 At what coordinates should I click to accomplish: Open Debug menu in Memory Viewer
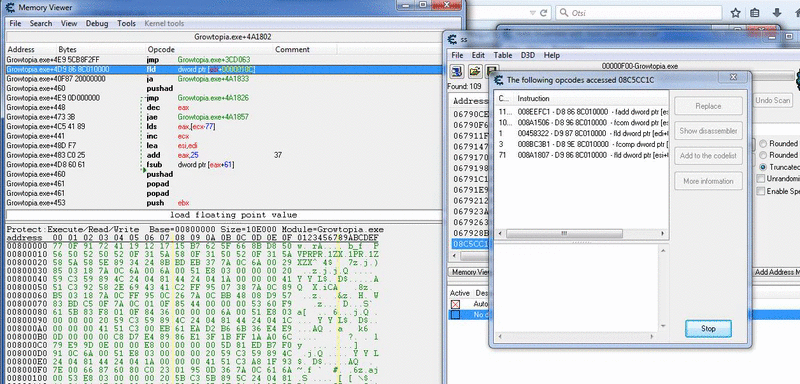(97, 23)
